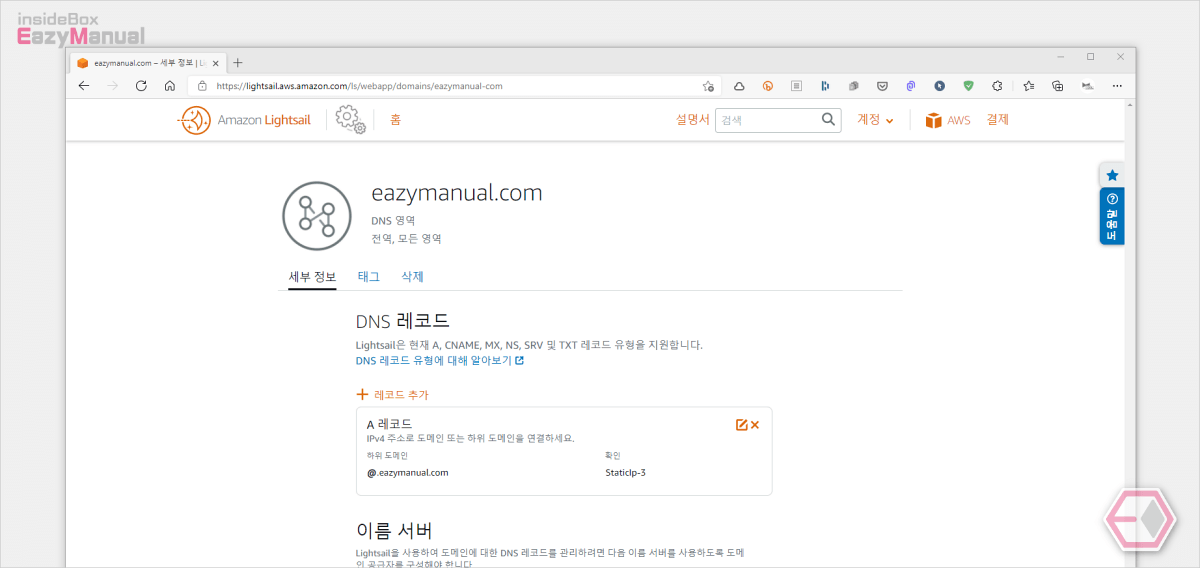Open the copy-pages extension icon

pyautogui.click(x=854, y=86)
